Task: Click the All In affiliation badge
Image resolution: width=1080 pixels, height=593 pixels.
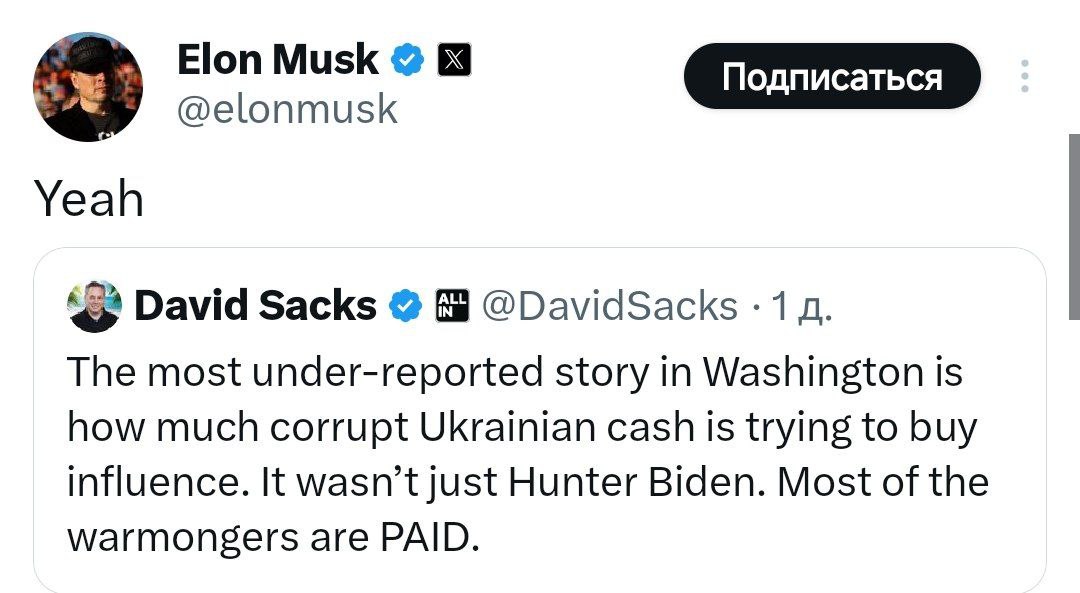Action: click(452, 306)
